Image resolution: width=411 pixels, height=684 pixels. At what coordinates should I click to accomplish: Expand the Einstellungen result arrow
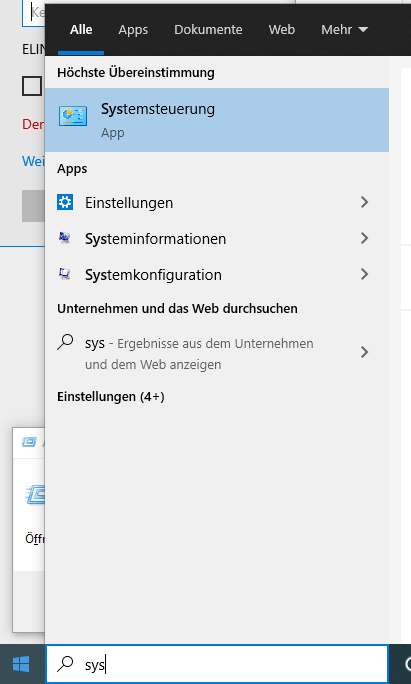[365, 202]
